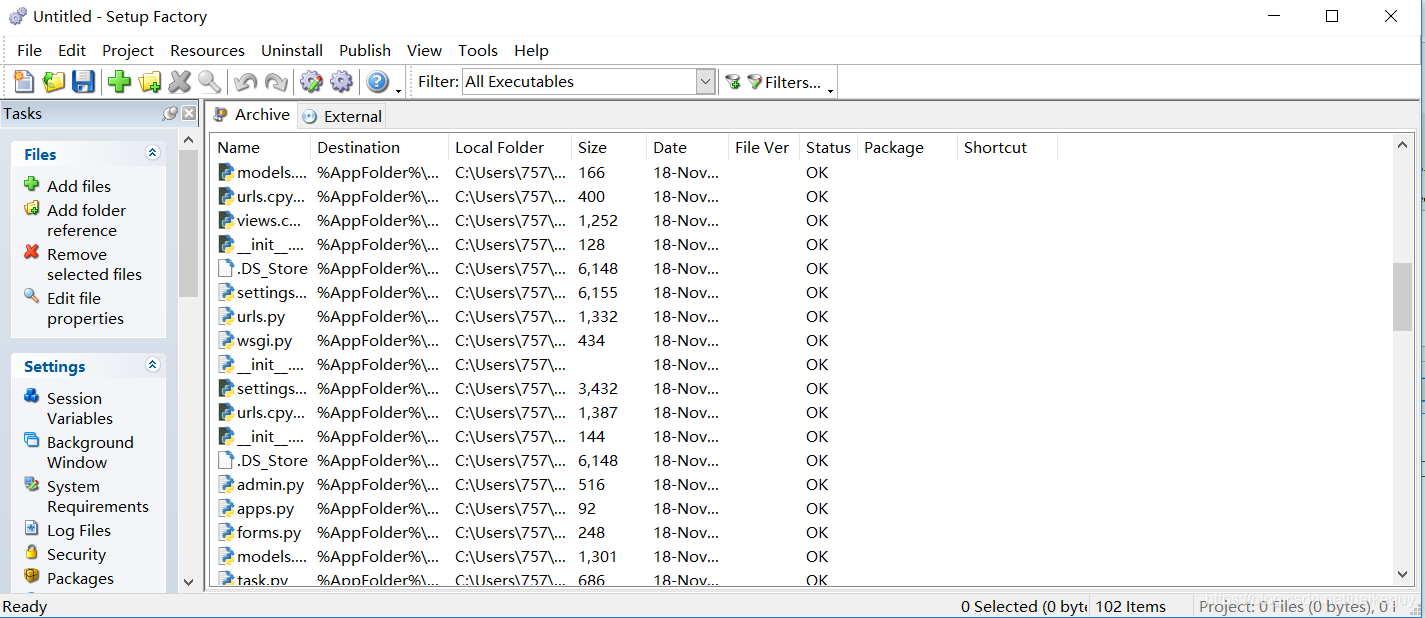Open file properties via the magnifier toolbar icon
The image size is (1425, 618).
209,82
